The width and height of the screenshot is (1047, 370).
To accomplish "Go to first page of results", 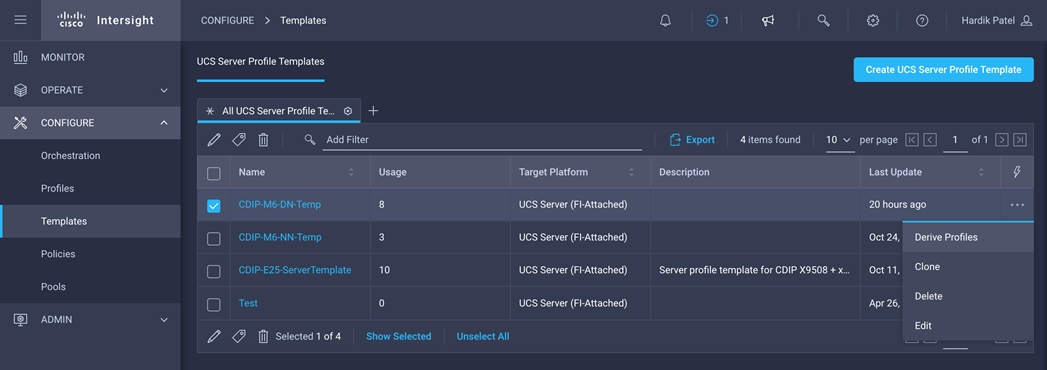I will coord(912,140).
